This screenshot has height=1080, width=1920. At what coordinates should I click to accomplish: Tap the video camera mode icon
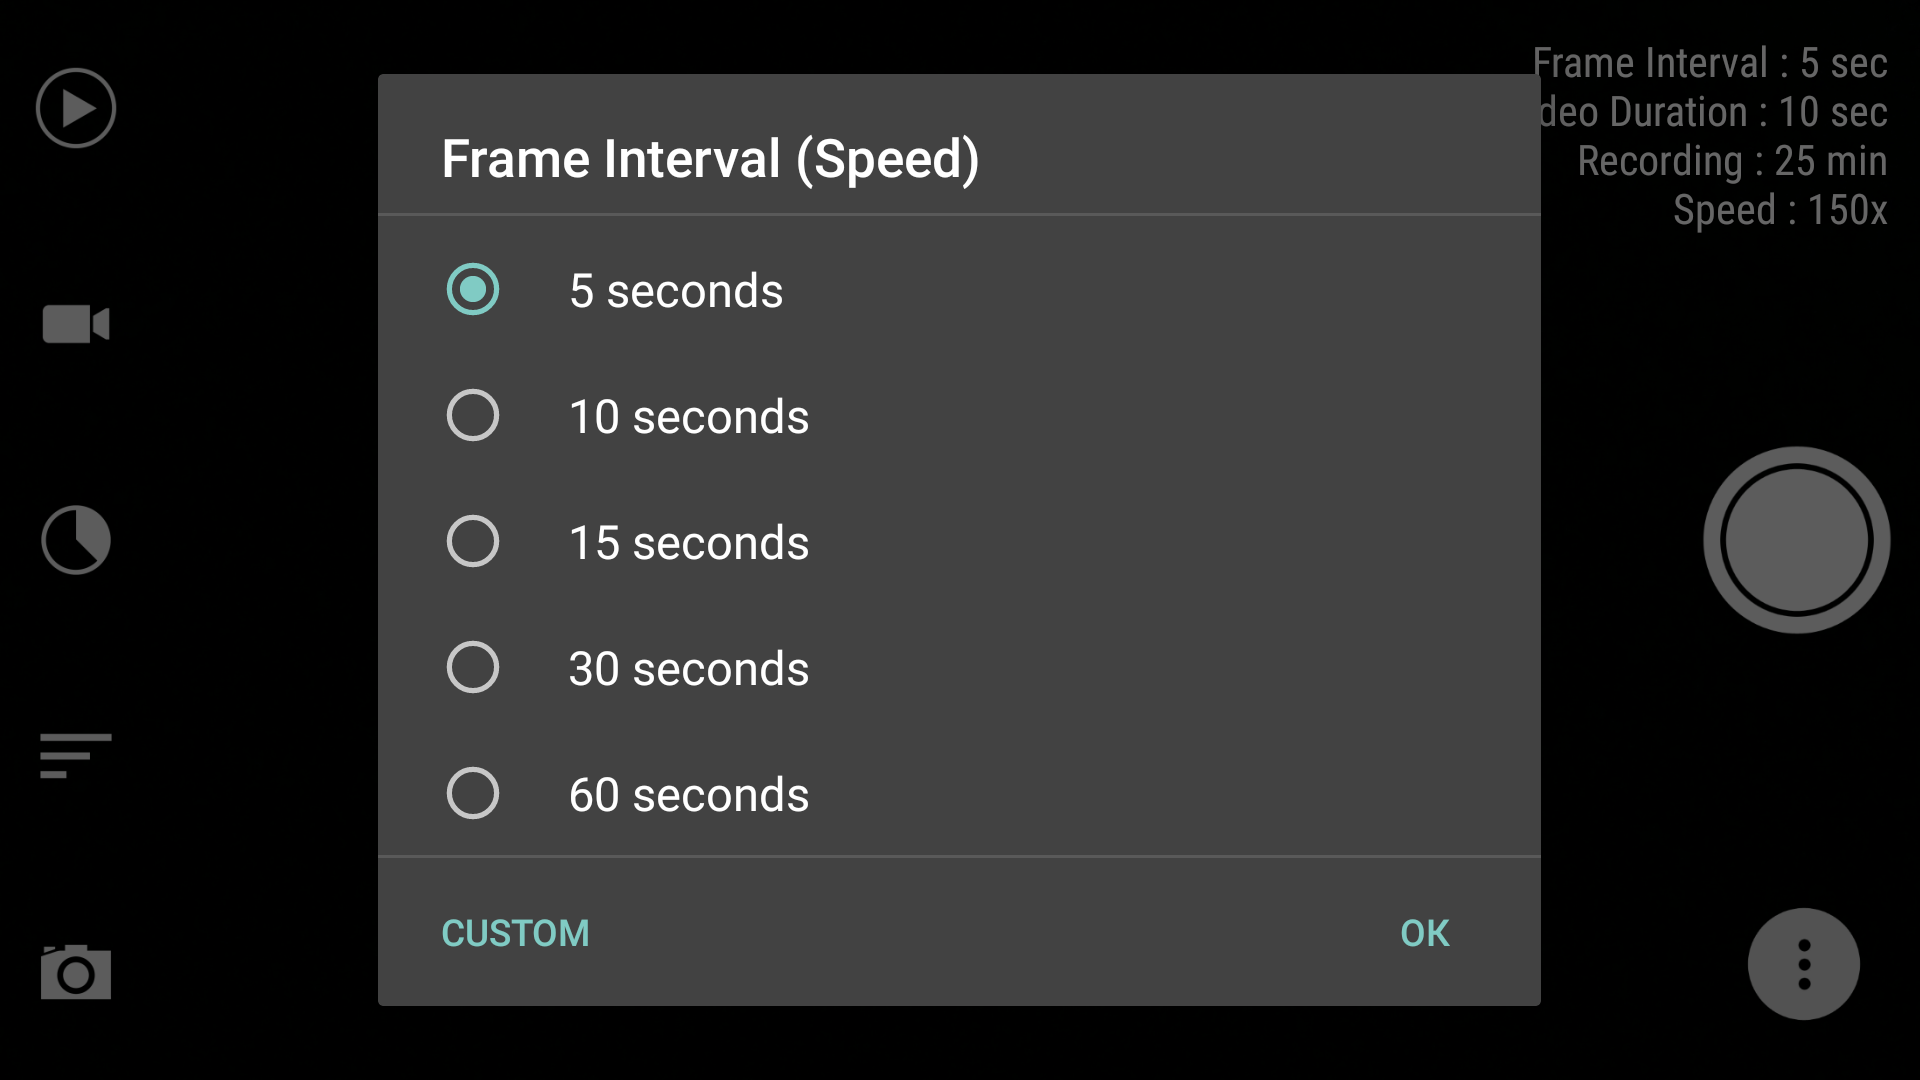pyautogui.click(x=76, y=324)
